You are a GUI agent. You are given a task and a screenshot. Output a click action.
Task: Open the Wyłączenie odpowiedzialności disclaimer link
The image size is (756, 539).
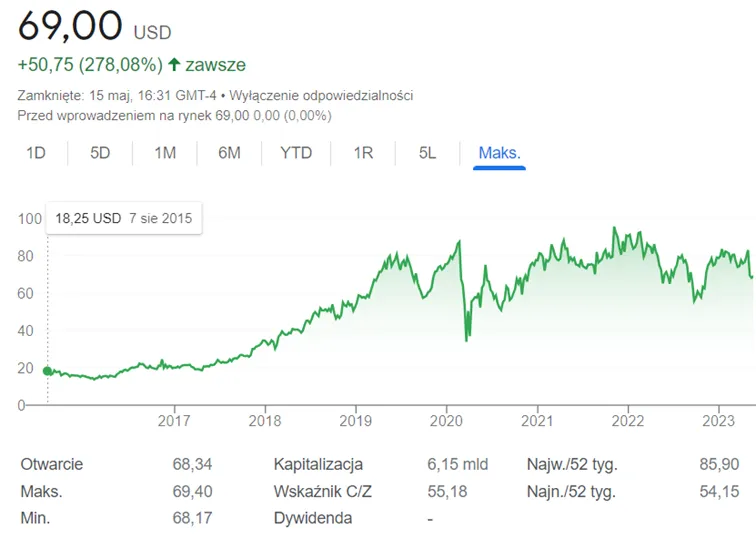(321, 95)
